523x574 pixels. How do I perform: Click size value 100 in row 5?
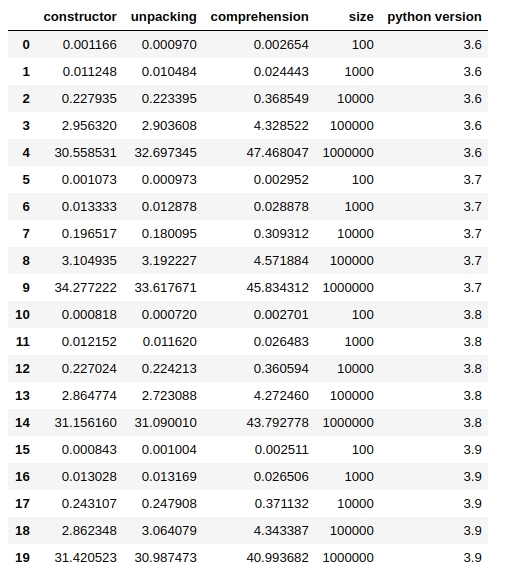[x=363, y=180]
